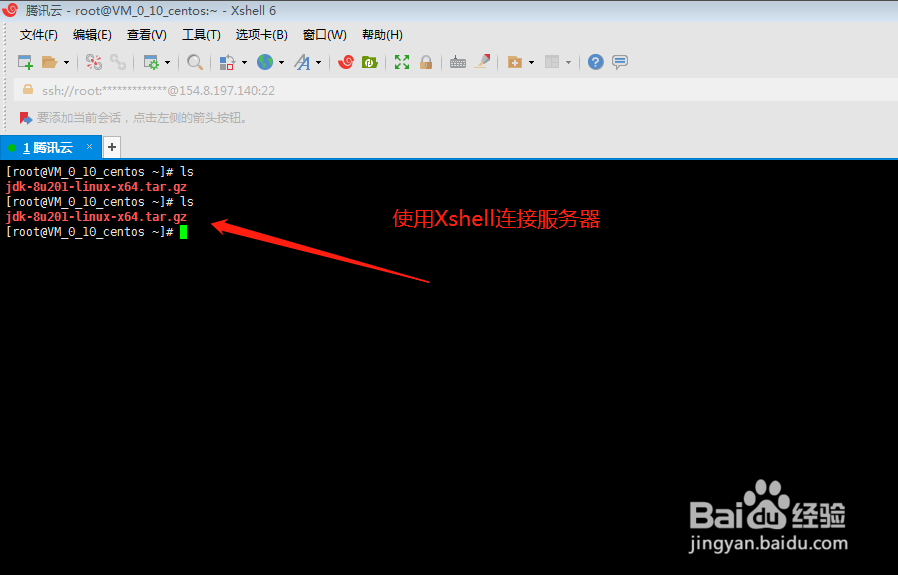Click the Xshell title bar logo

click(10, 10)
